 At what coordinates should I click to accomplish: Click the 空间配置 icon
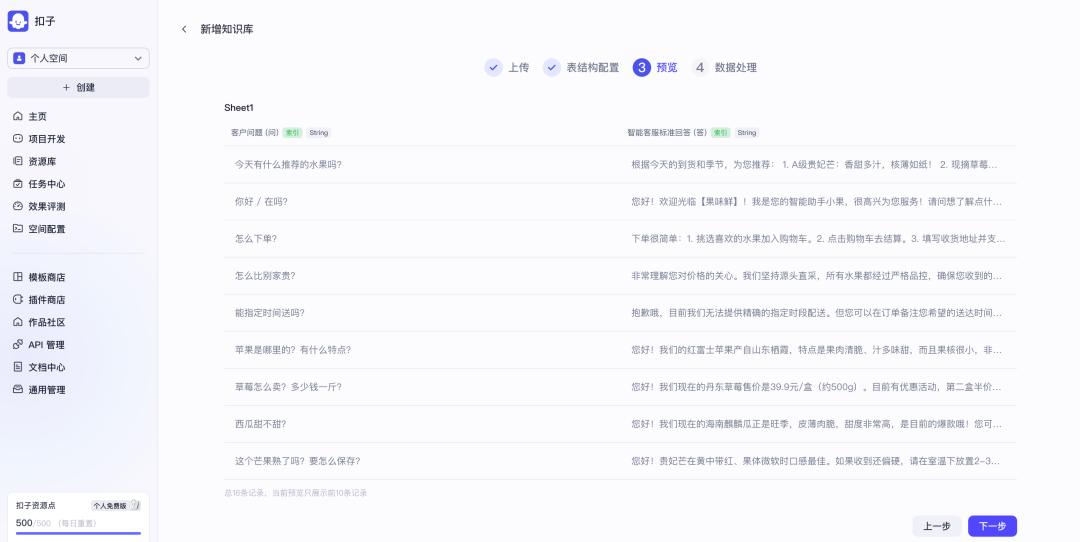click(18, 229)
